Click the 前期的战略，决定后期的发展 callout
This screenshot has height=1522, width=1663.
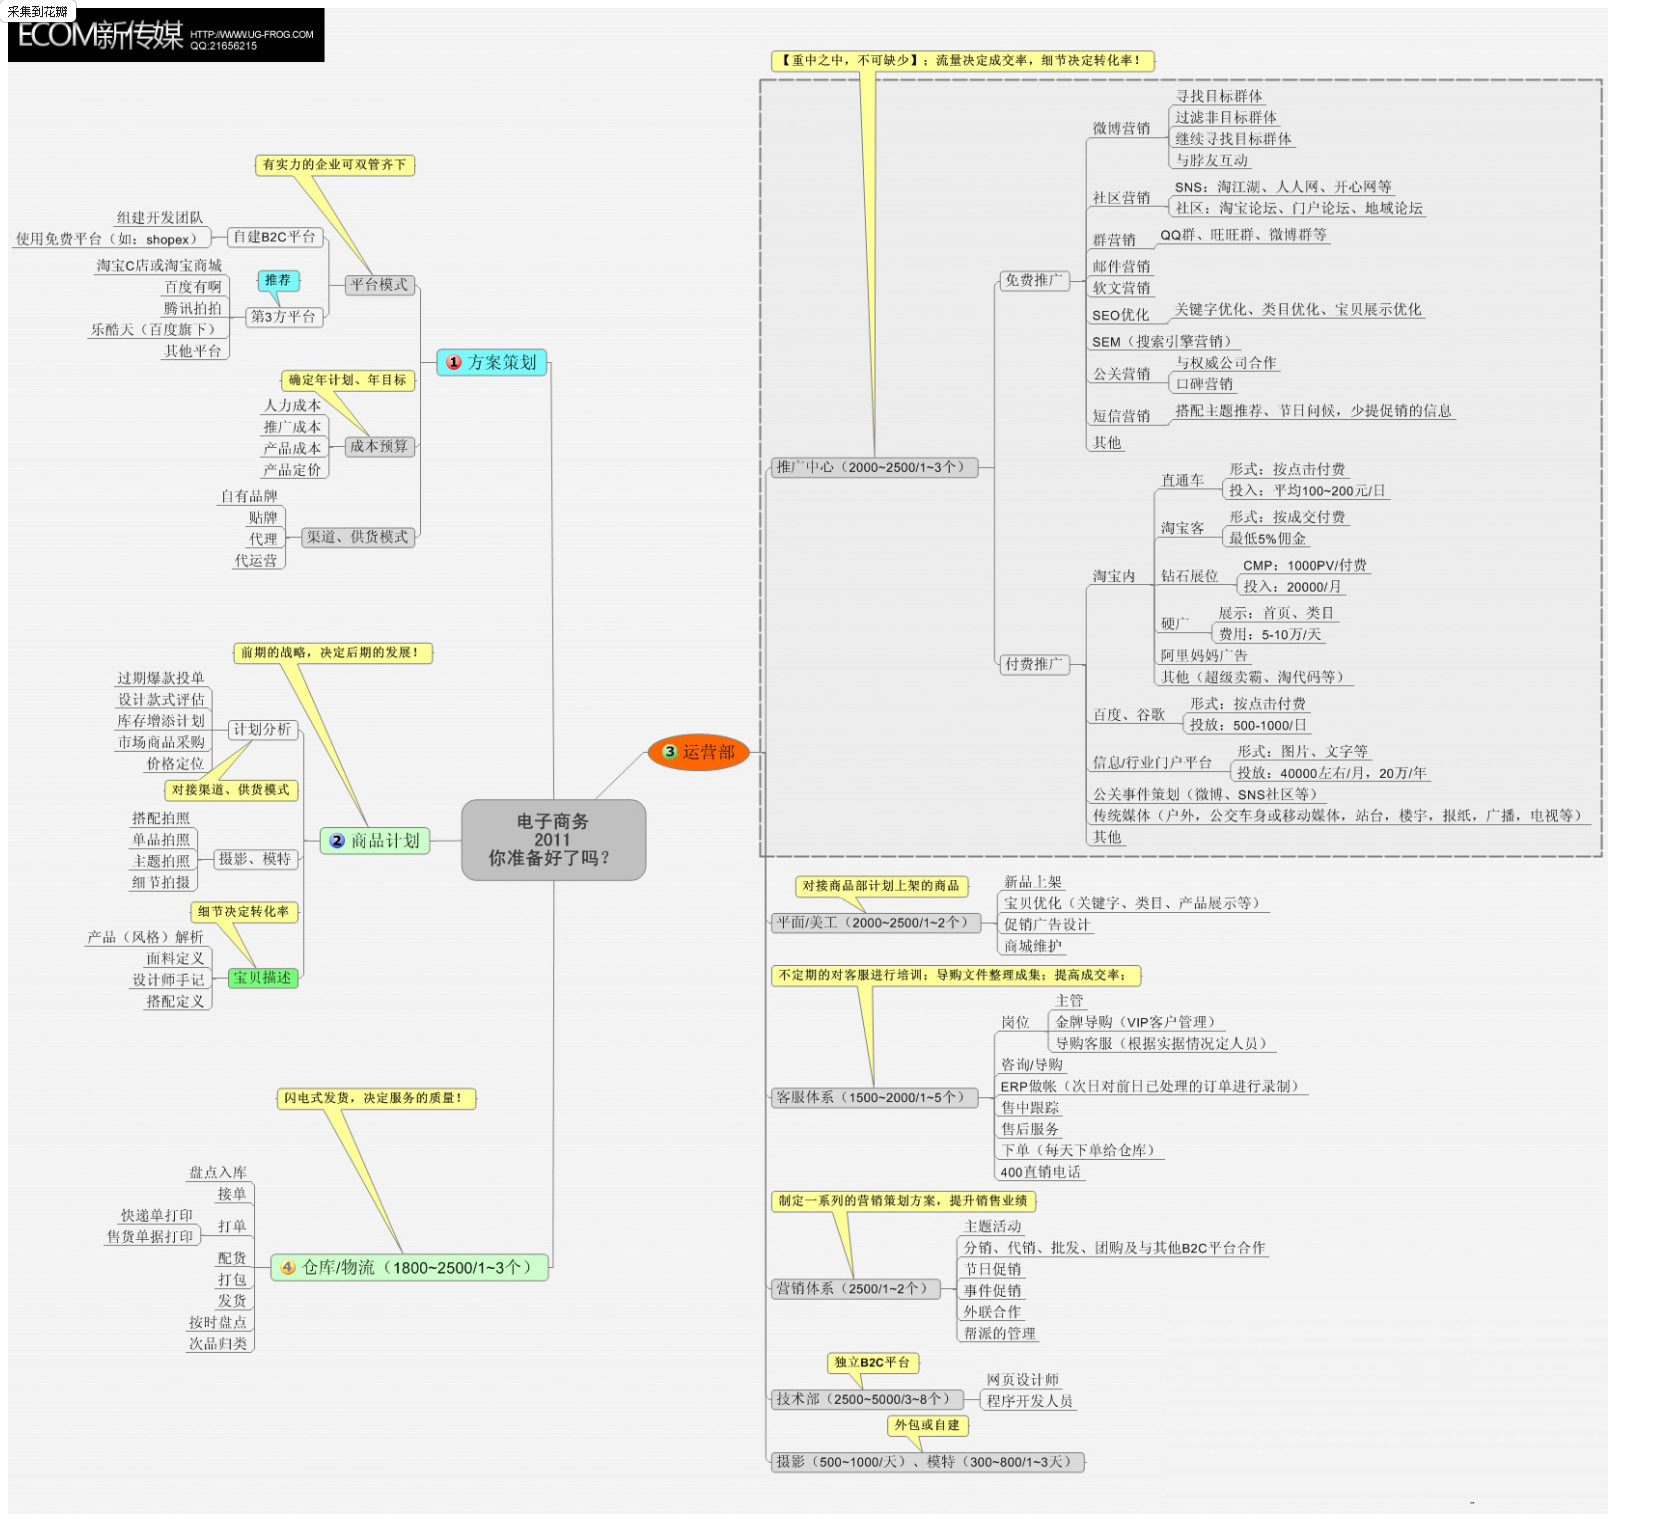click(x=332, y=652)
